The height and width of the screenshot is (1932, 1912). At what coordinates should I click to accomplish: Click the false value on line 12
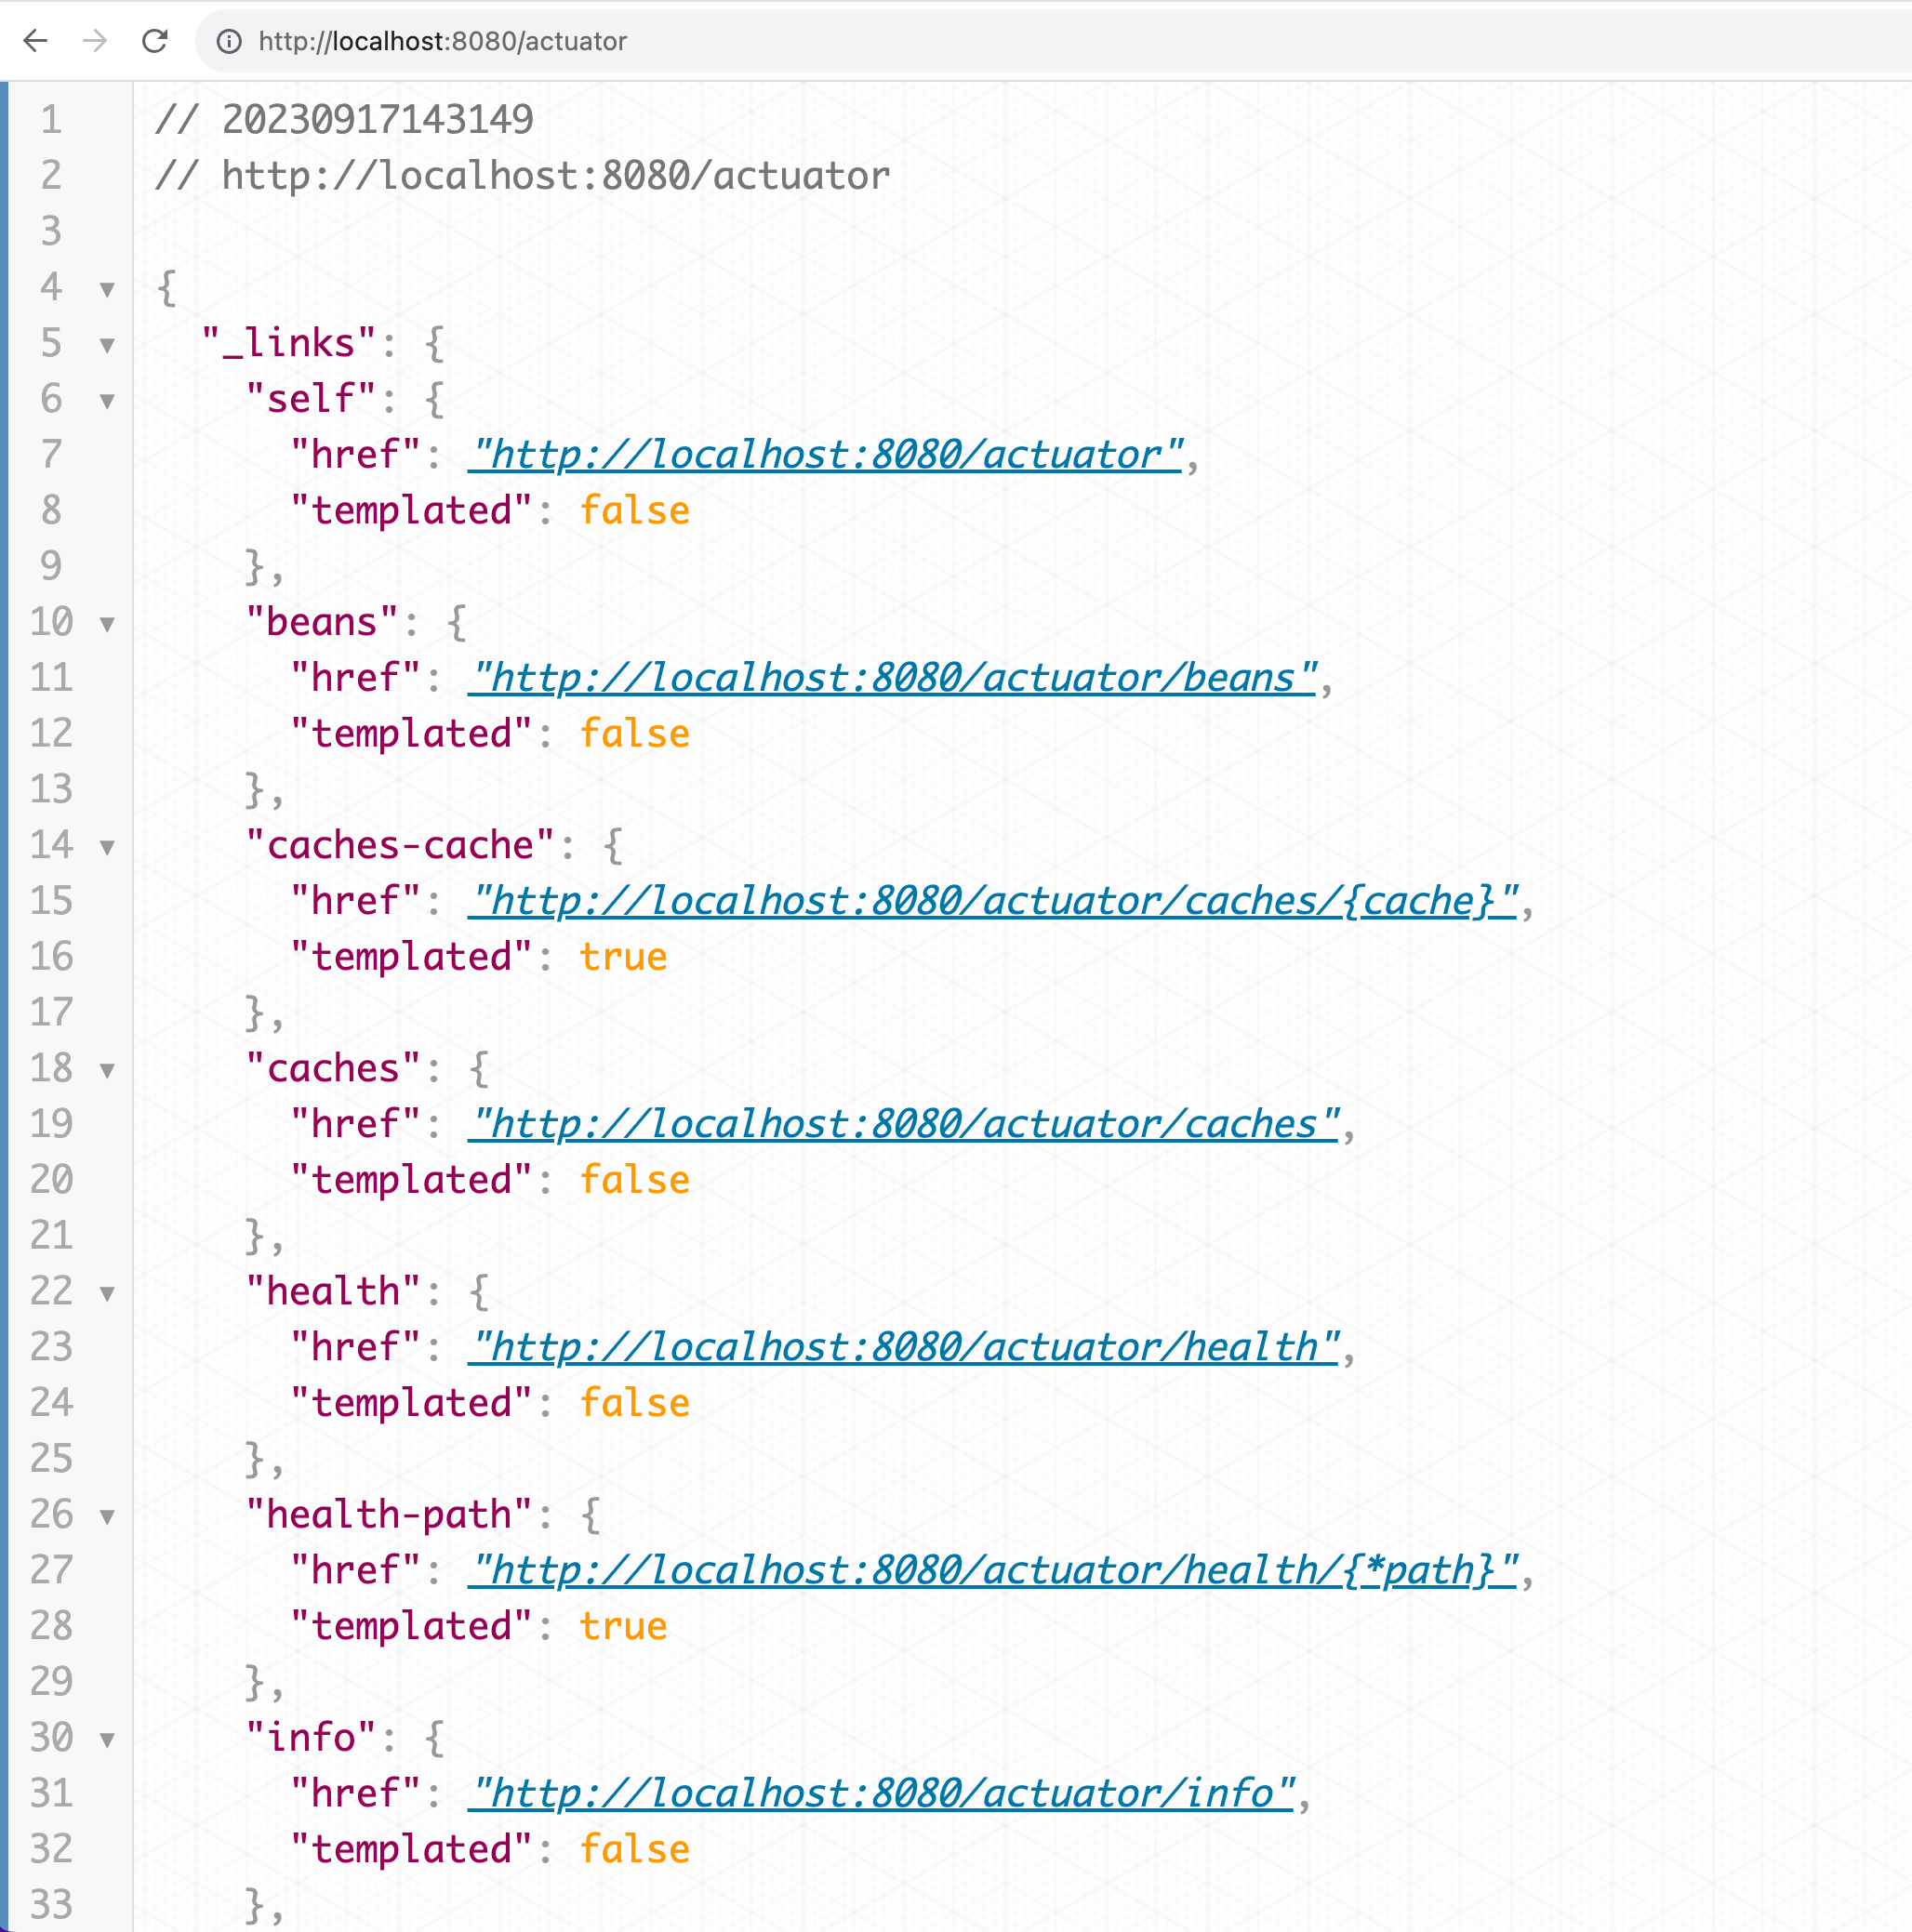[635, 734]
